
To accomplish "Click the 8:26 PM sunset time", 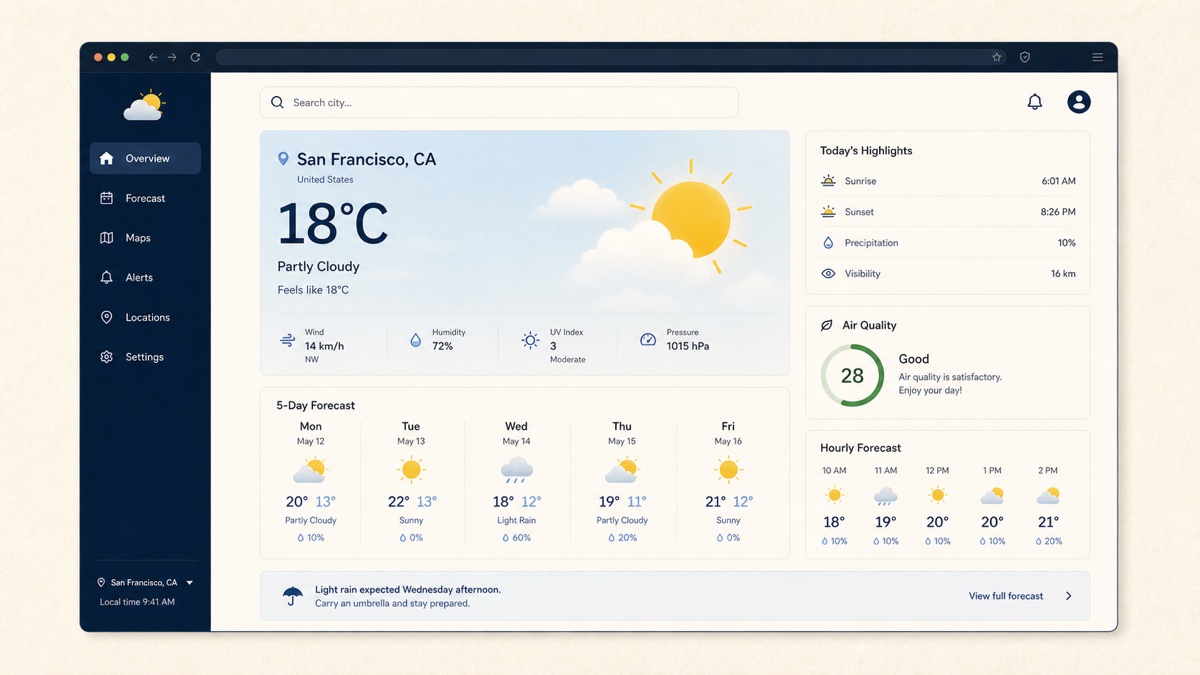I will click(1058, 212).
